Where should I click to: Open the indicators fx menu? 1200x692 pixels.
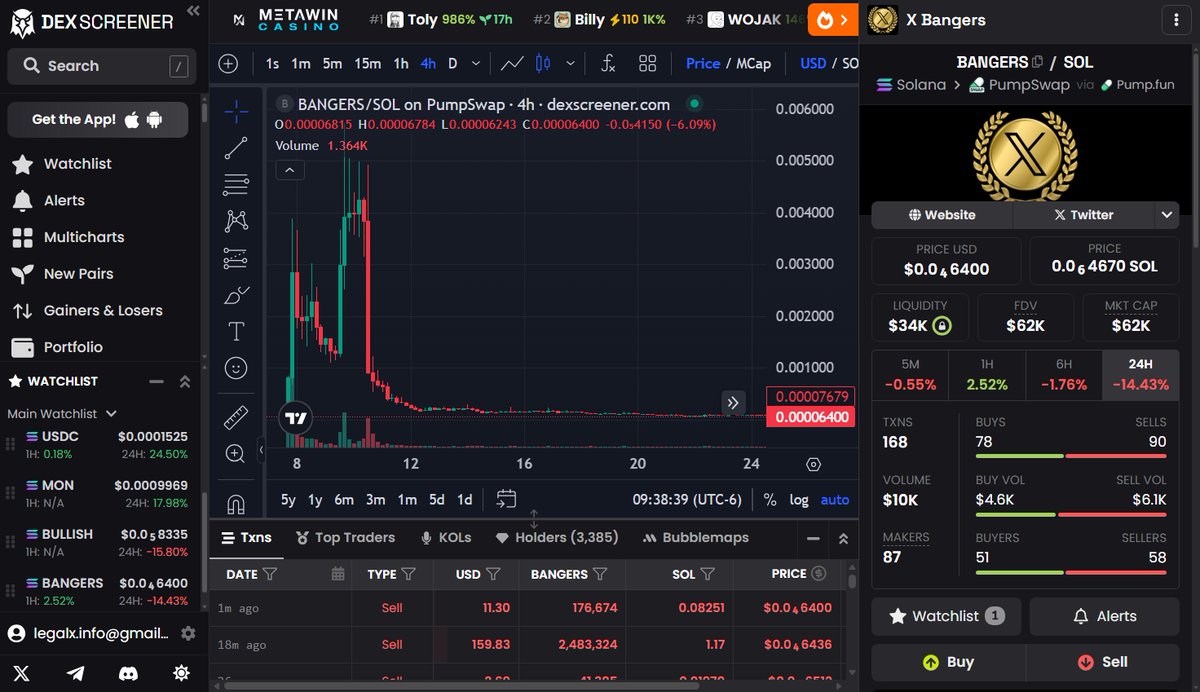(608, 64)
